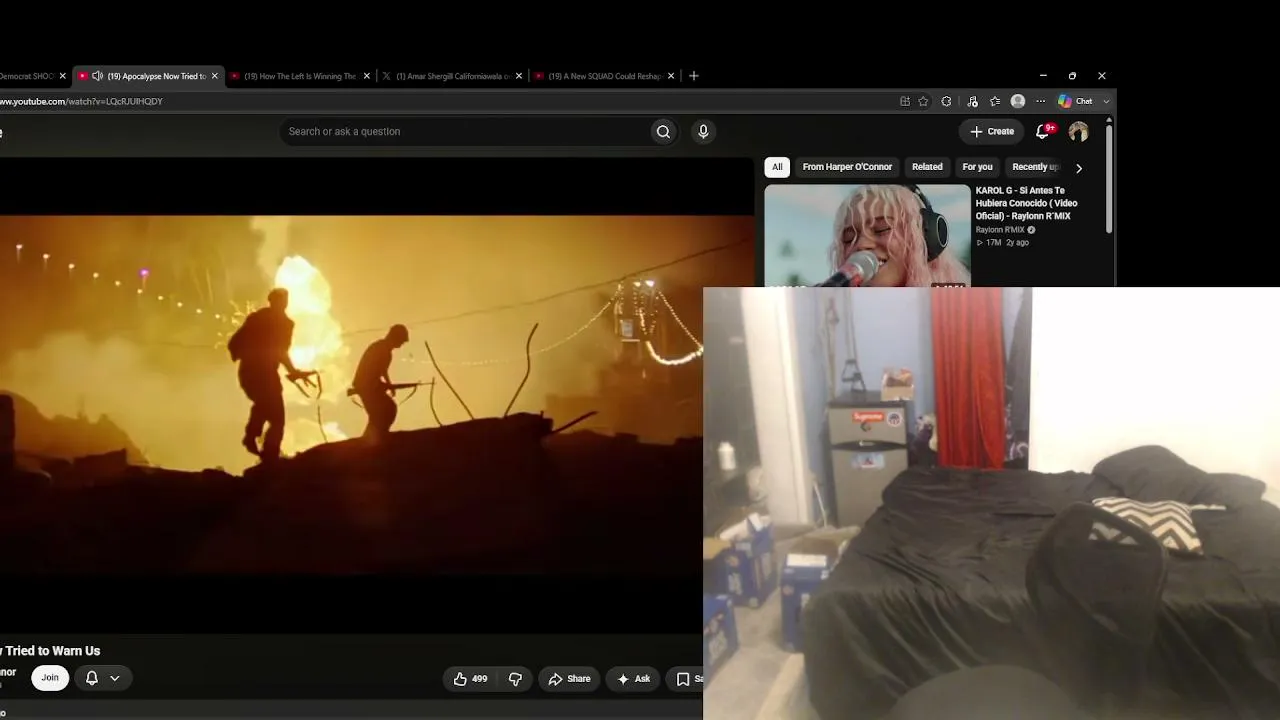Switch to the How The Left Is Winning tab
This screenshot has height=720, width=1280.
pos(300,76)
